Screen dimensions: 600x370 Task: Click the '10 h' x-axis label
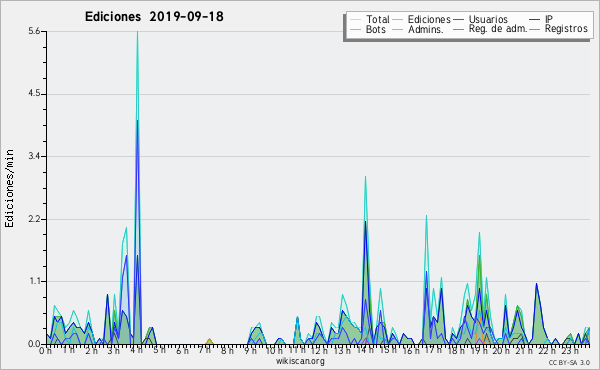point(274,350)
